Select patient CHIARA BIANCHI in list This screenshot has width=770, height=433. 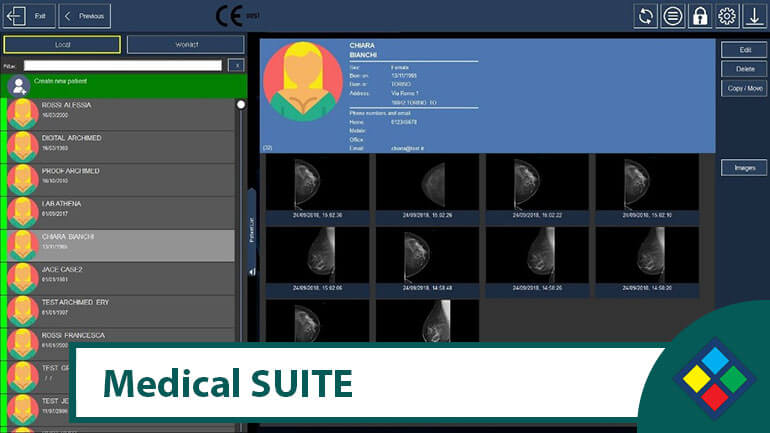click(x=118, y=245)
